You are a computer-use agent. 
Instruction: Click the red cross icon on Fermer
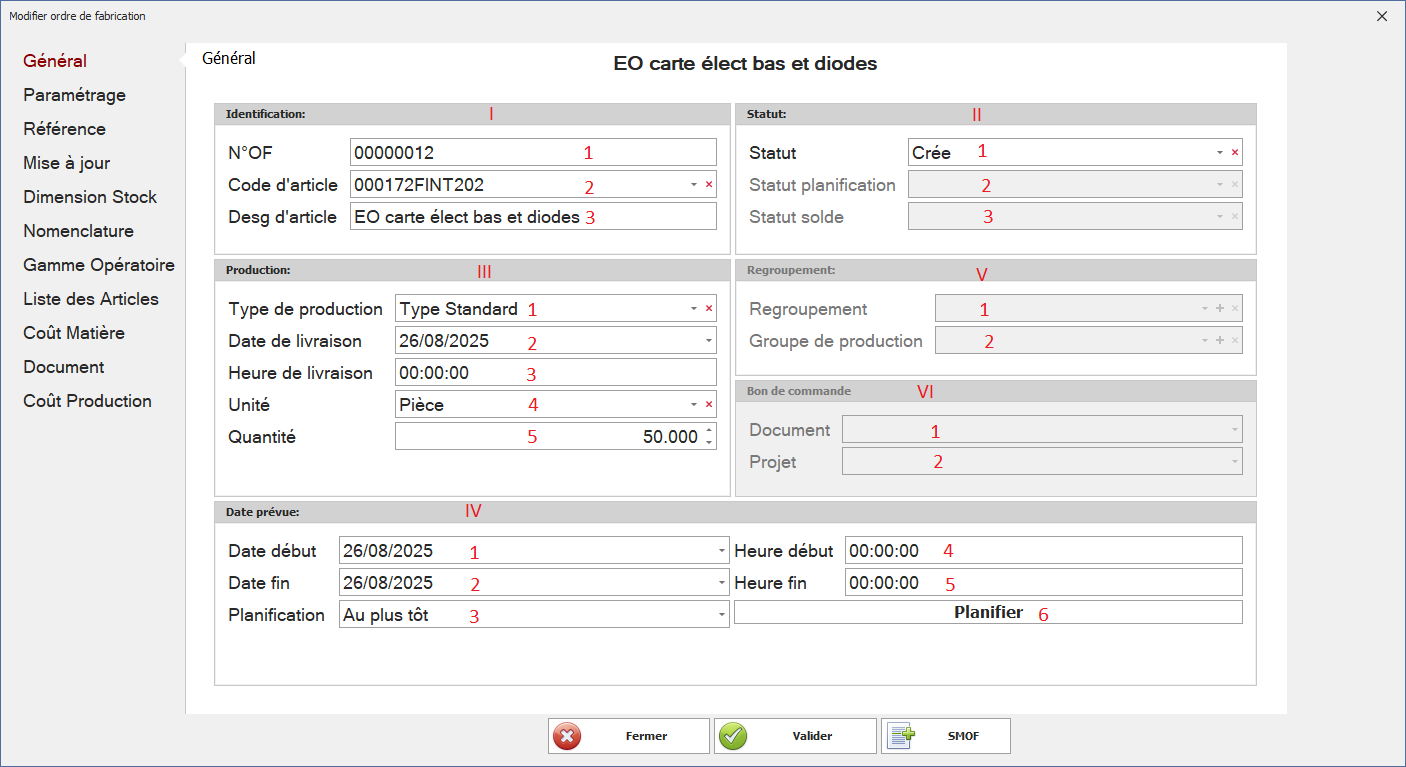[567, 736]
